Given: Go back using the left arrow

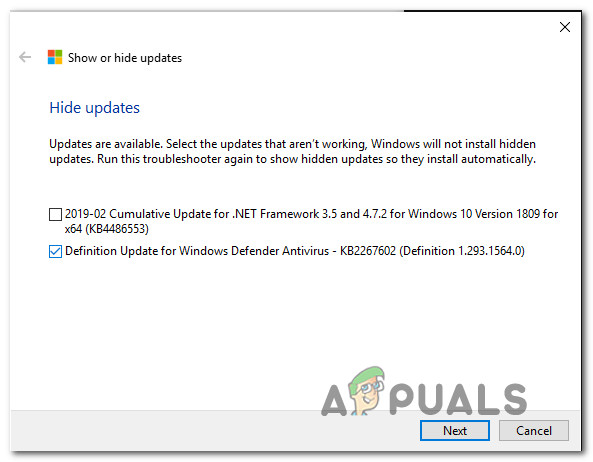Looking at the screenshot, I should 25,57.
